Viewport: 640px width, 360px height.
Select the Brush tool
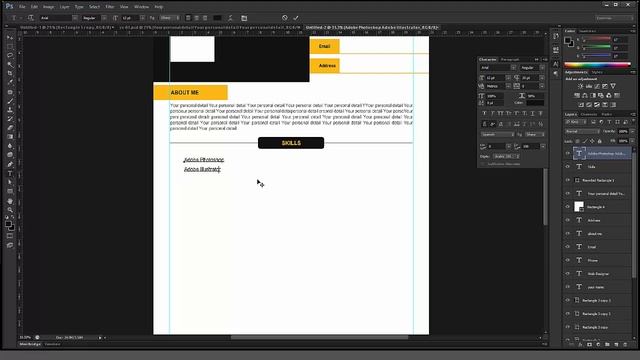coord(10,101)
